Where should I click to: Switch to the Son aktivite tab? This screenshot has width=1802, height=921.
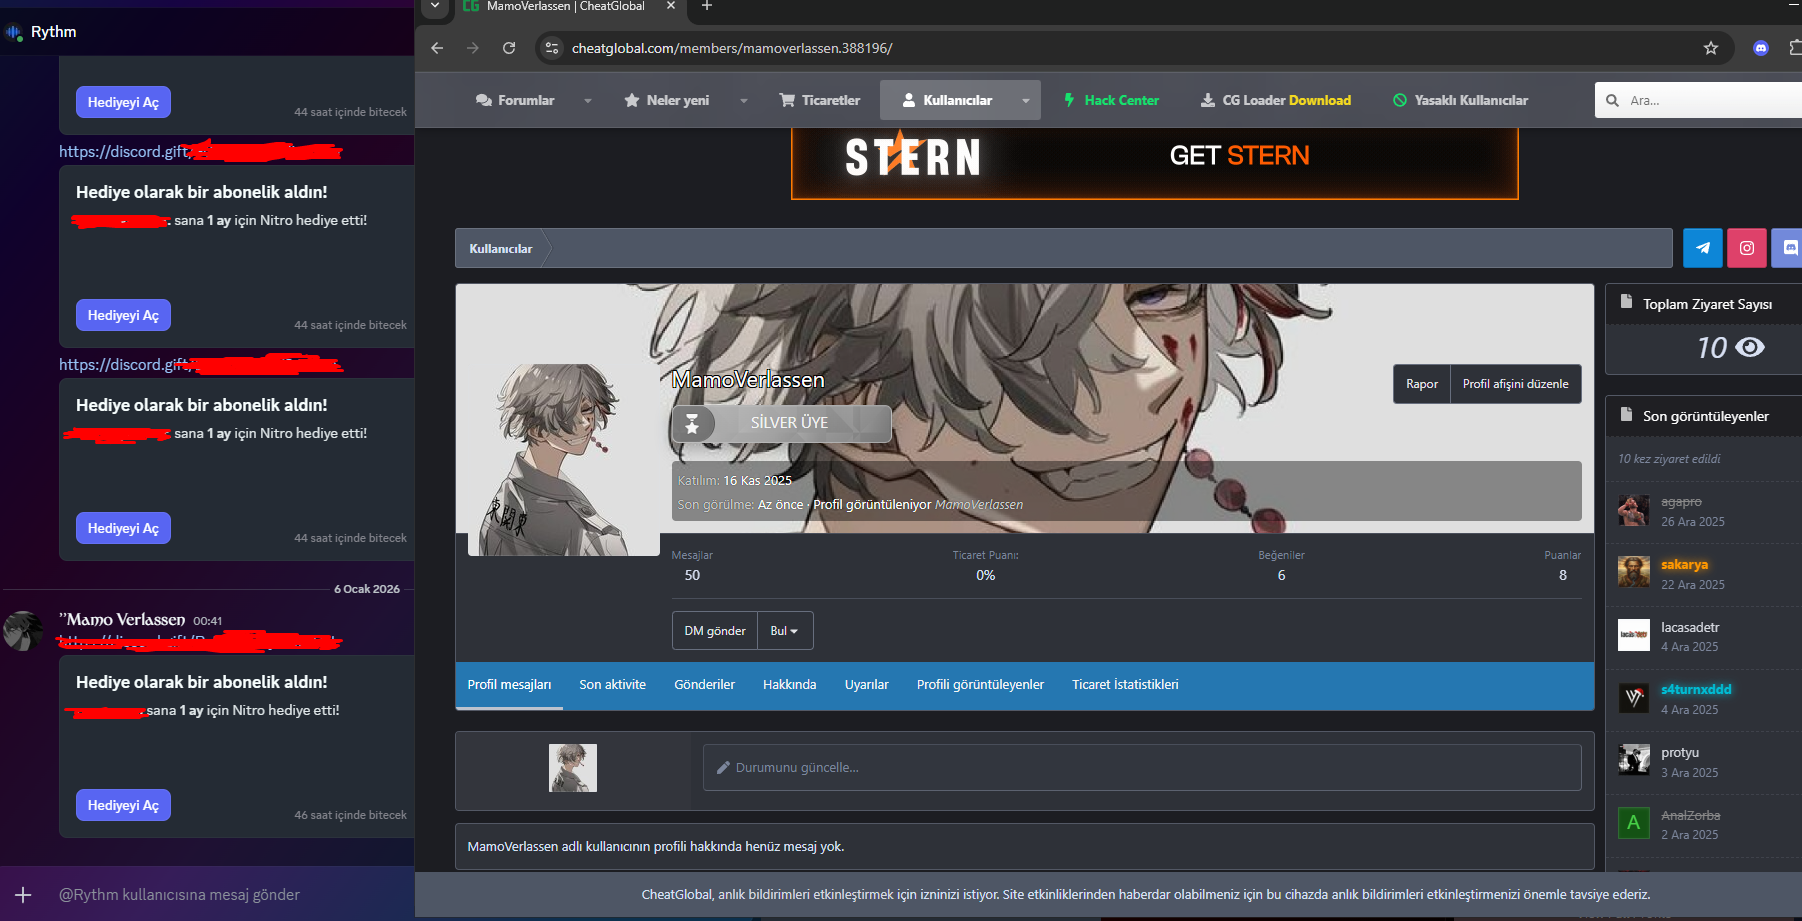click(x=613, y=685)
